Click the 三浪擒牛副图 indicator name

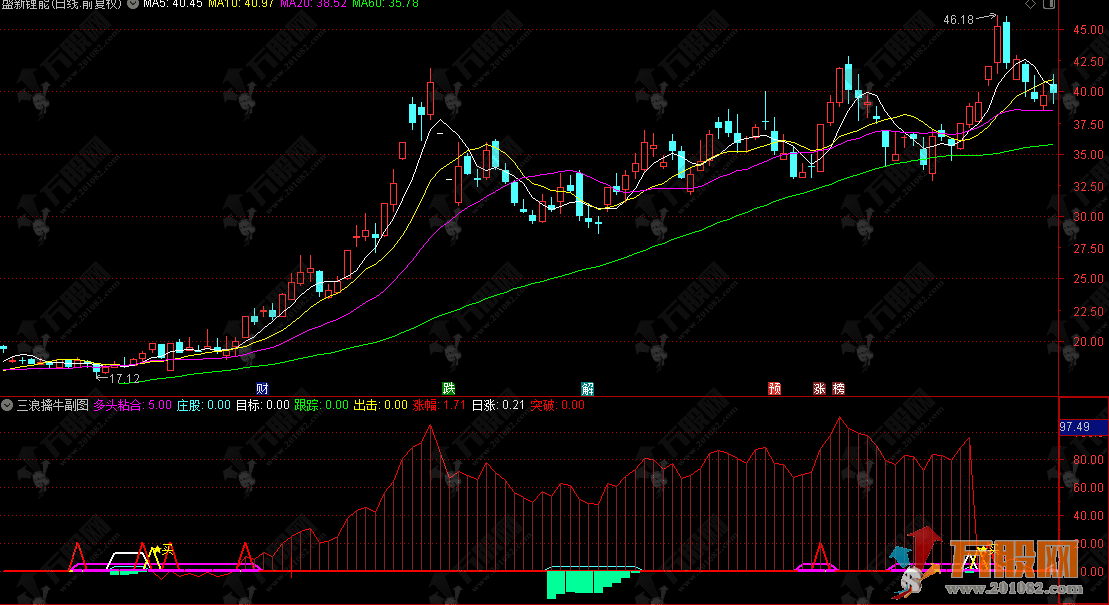pyautogui.click(x=52, y=405)
